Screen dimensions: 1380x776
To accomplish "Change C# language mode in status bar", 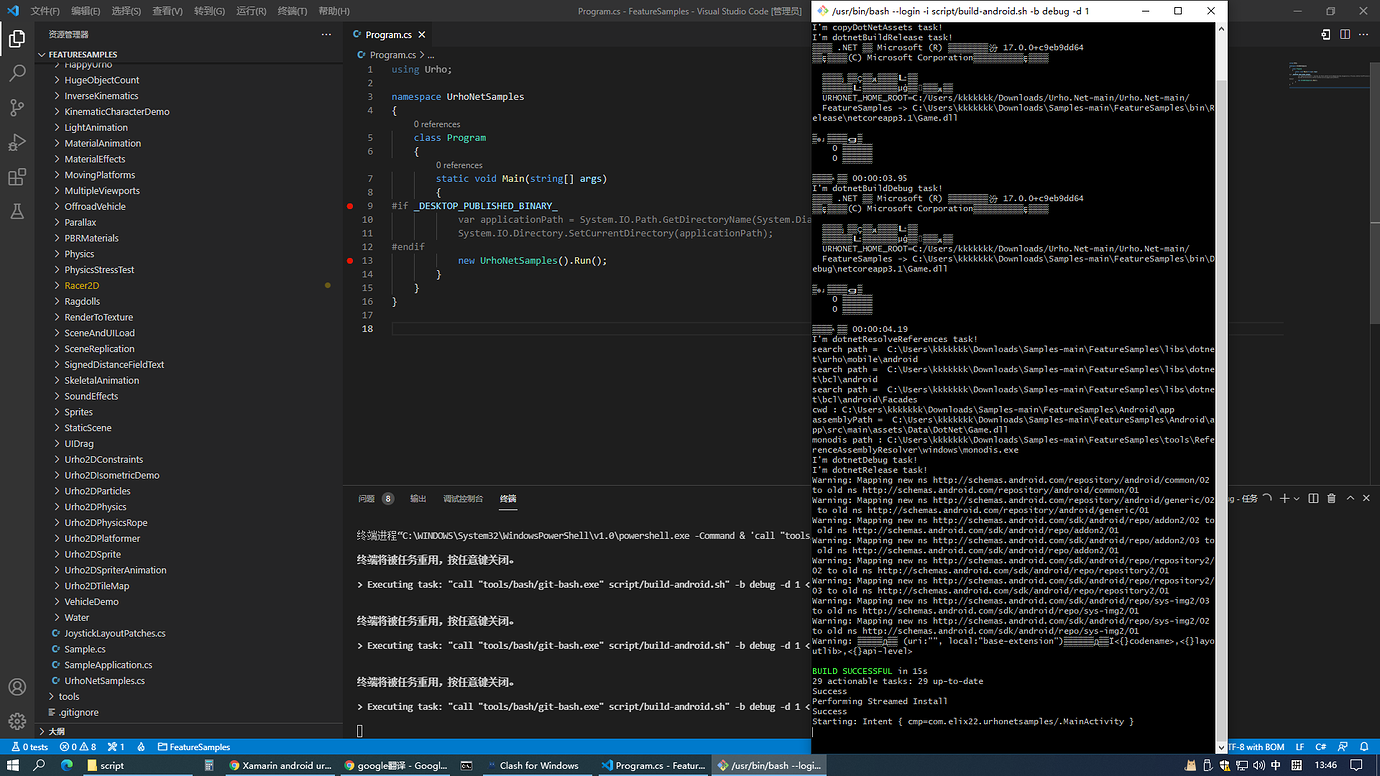I will 1321,747.
